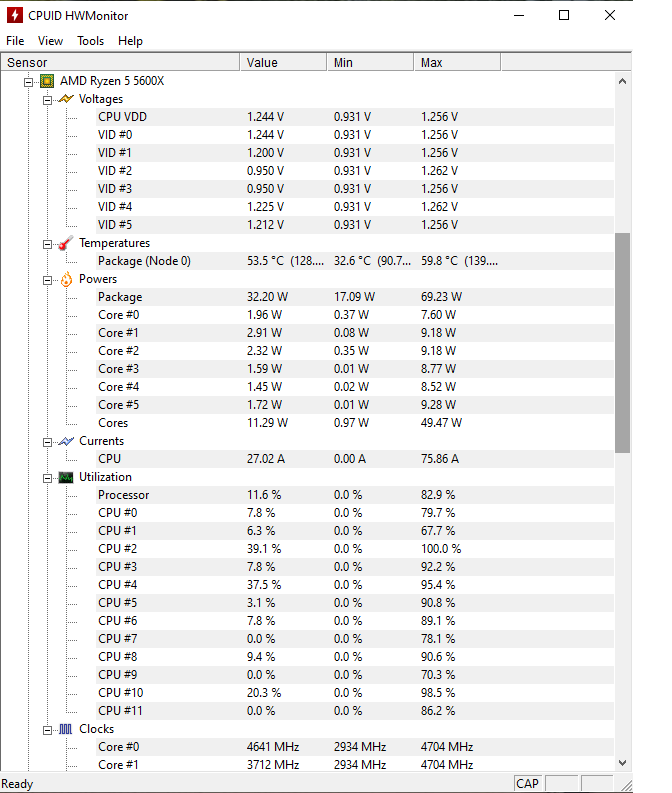Click the 3712 MHz Core #1 value
672x793 pixels.
[x=273, y=765]
